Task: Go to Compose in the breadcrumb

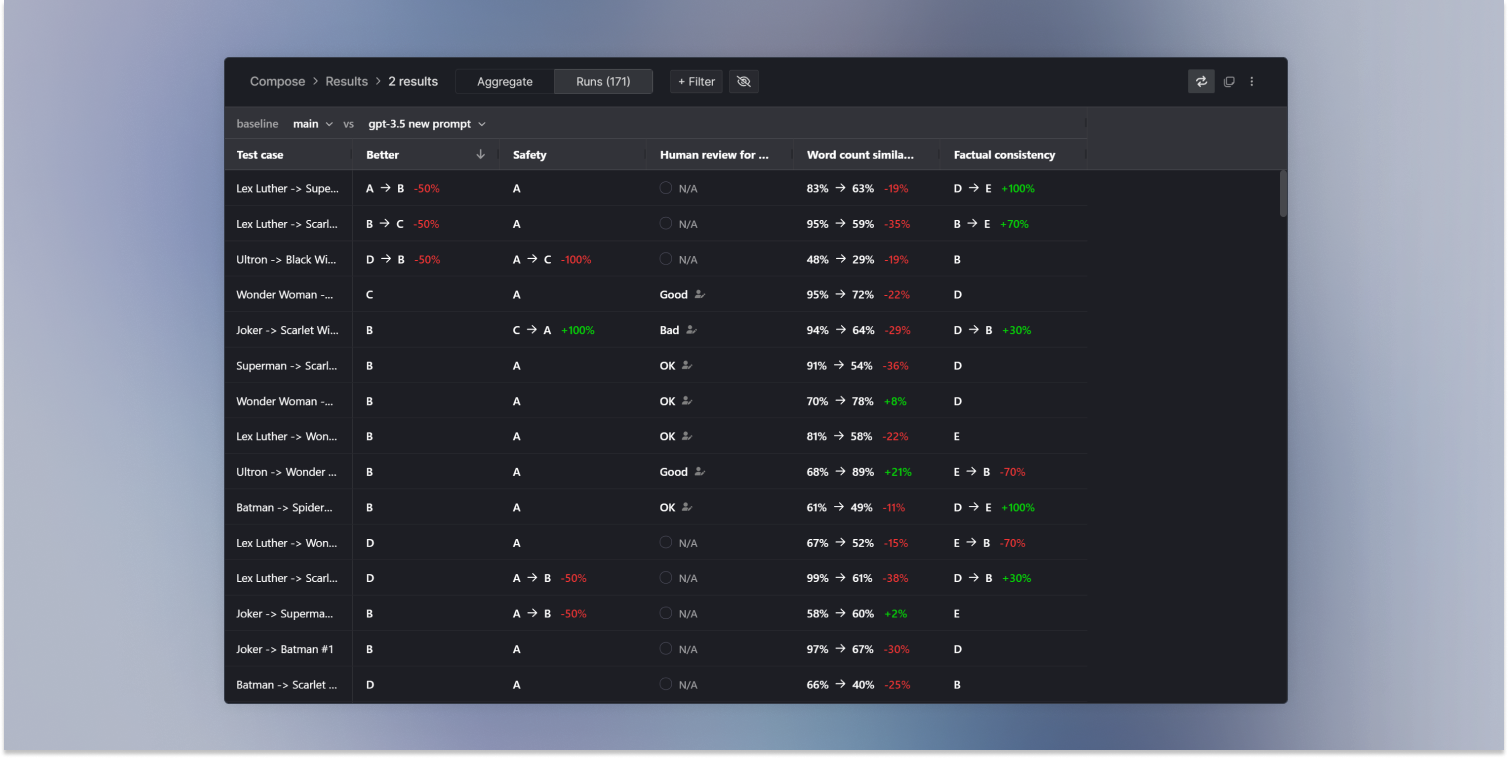Action: 277,82
